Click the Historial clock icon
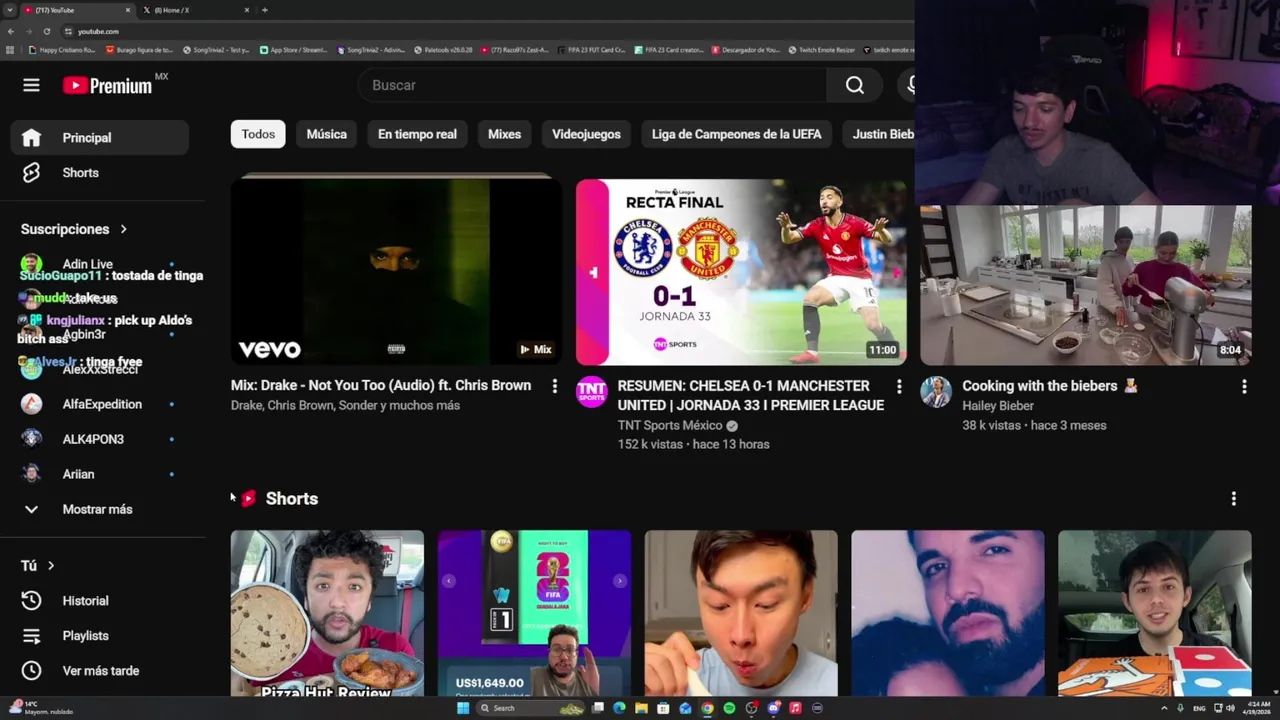Viewport: 1280px width, 720px height. click(x=31, y=601)
